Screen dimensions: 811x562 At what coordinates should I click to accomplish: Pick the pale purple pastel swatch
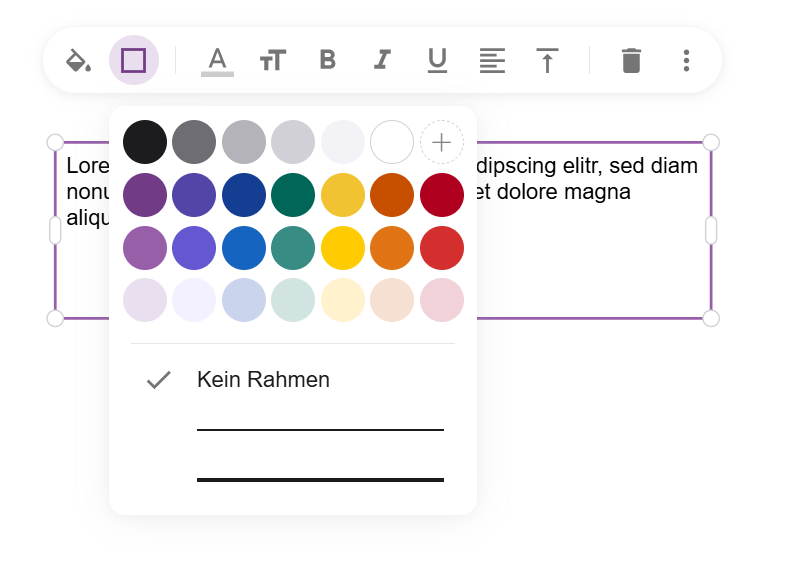point(145,300)
